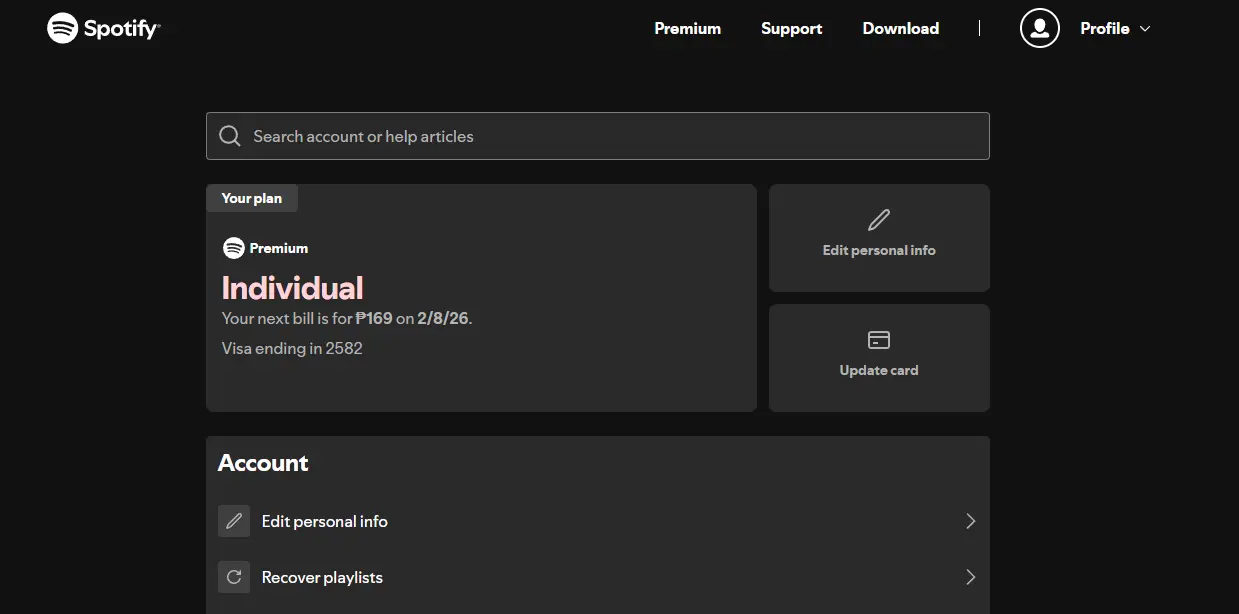Screen dimensions: 1239x614
Task: Click the refresh icon beside Recover playlists
Action: point(234,577)
